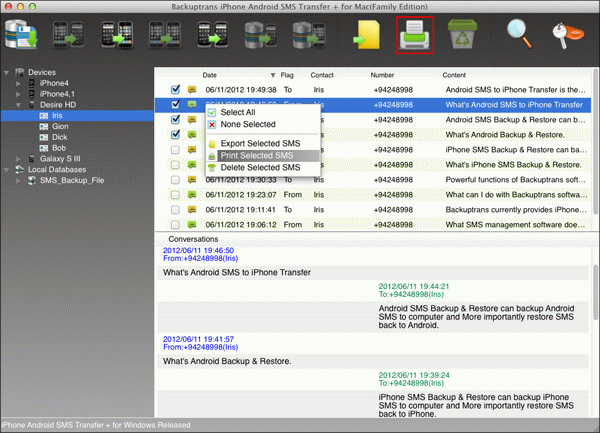
Task: Select the Bob contact in the device tree
Action: (x=59, y=148)
